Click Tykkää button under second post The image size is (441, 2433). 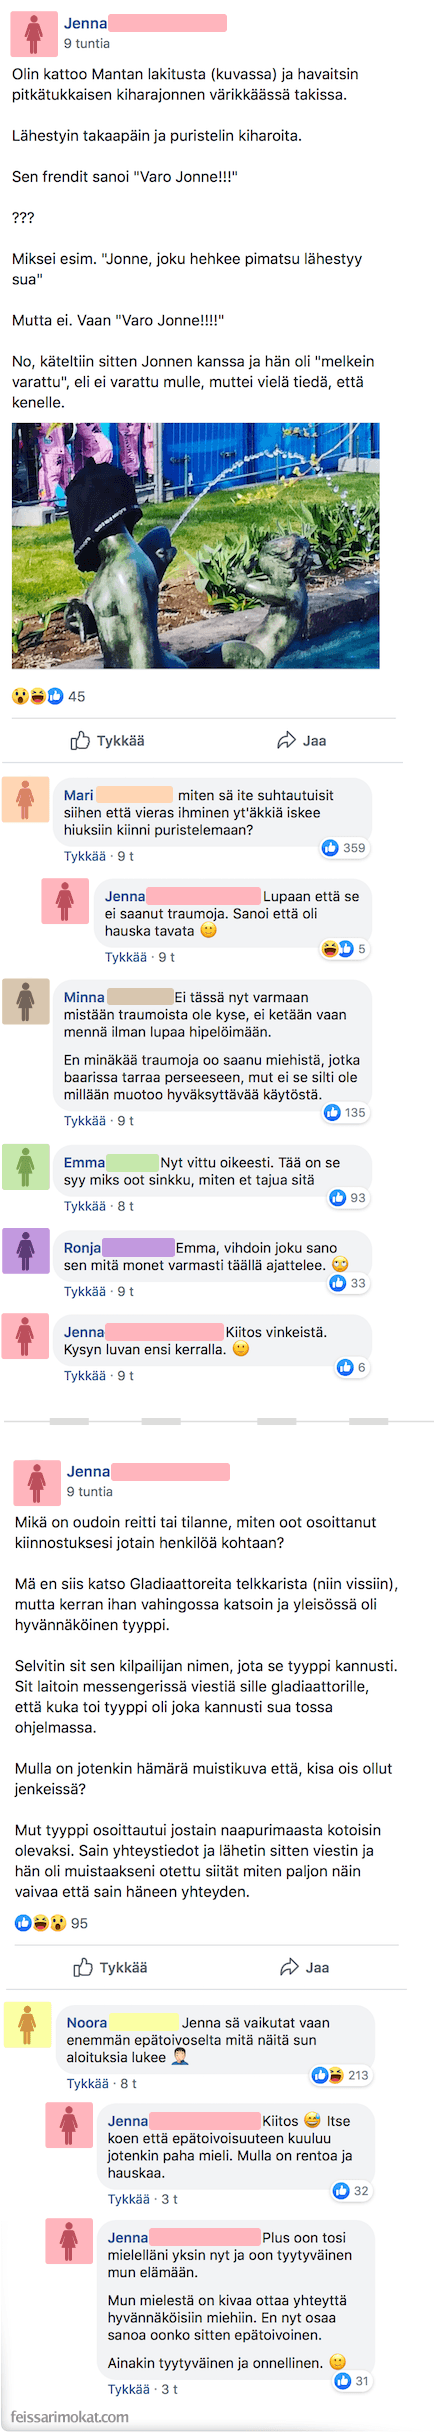tap(111, 1968)
